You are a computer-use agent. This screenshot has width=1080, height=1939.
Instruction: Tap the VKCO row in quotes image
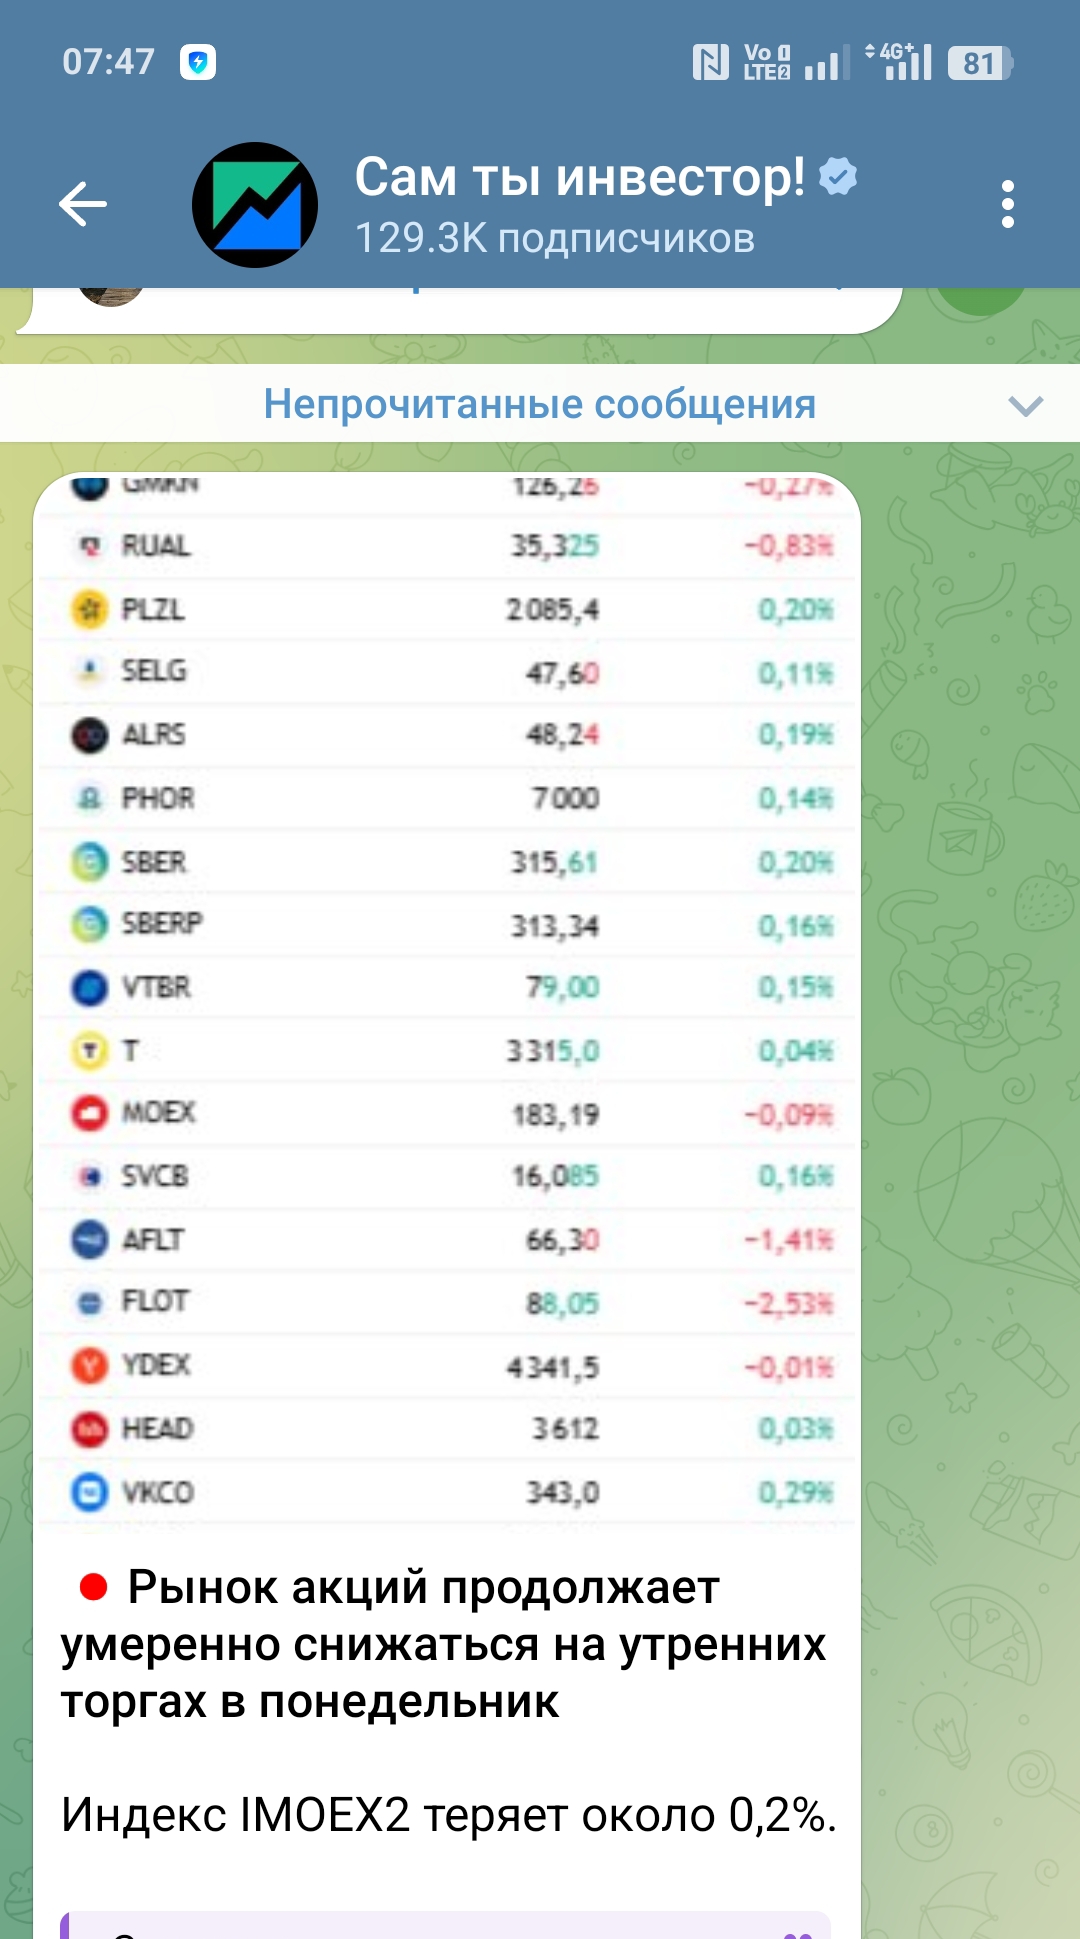(x=447, y=1492)
